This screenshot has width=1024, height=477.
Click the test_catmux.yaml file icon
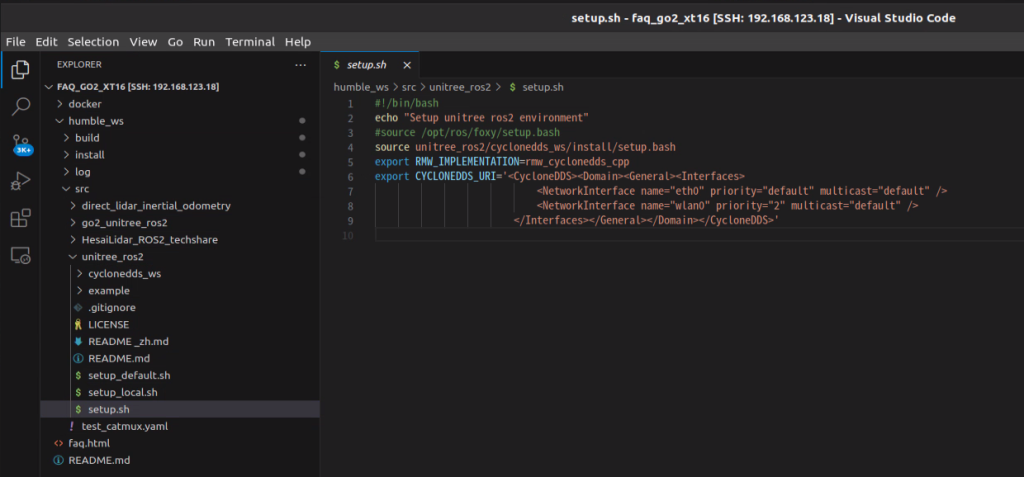point(72,426)
